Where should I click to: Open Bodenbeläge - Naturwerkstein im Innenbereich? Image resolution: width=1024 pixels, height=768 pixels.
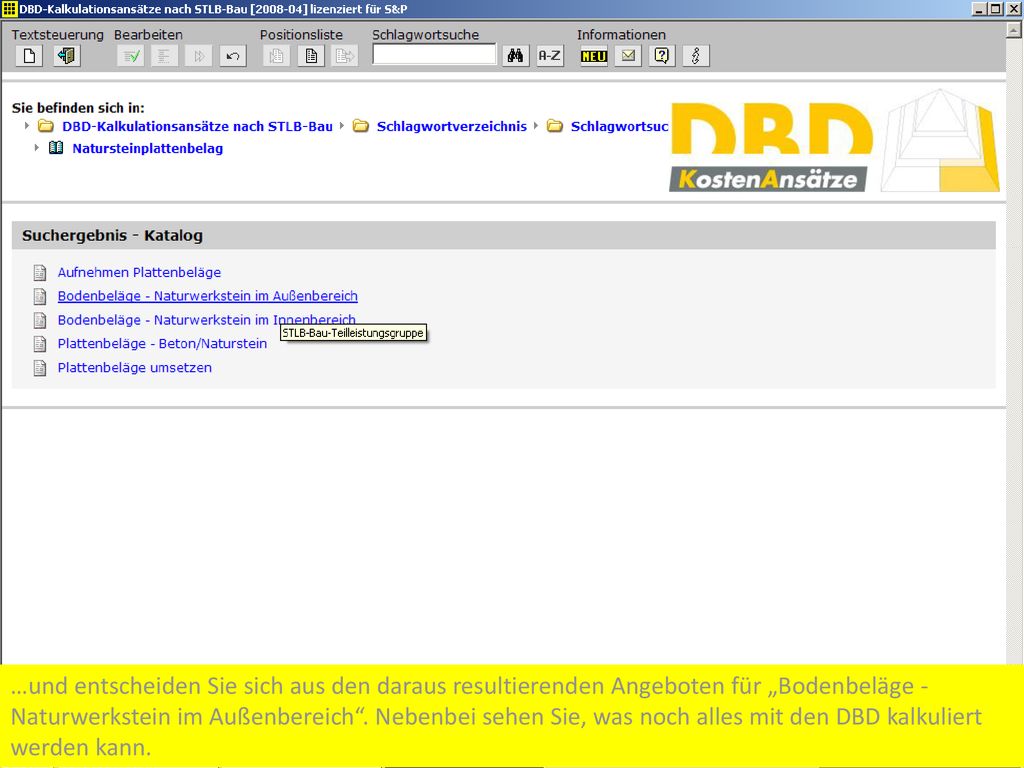coord(206,320)
